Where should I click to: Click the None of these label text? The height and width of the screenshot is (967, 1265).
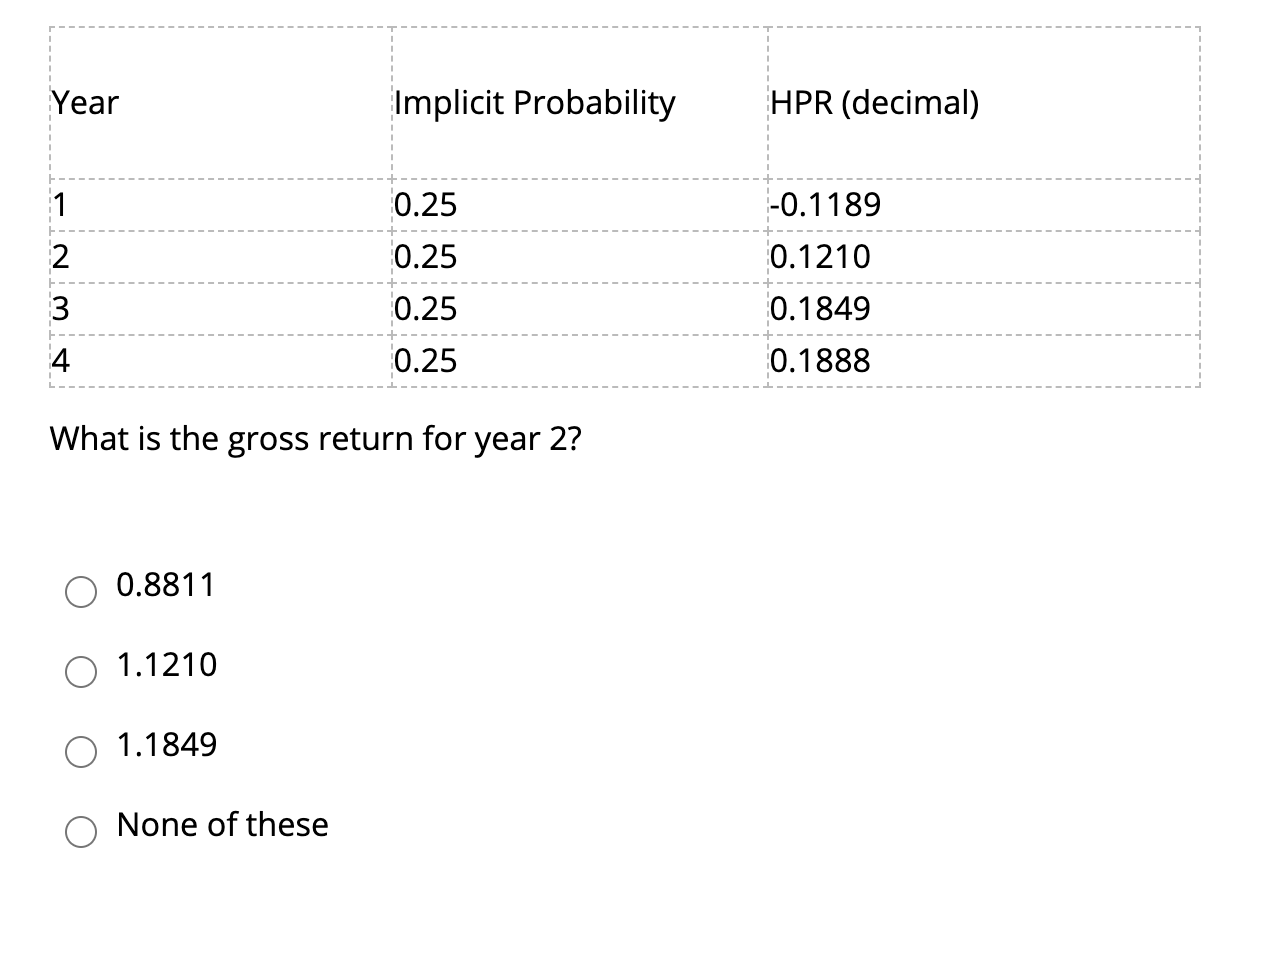[x=222, y=825]
